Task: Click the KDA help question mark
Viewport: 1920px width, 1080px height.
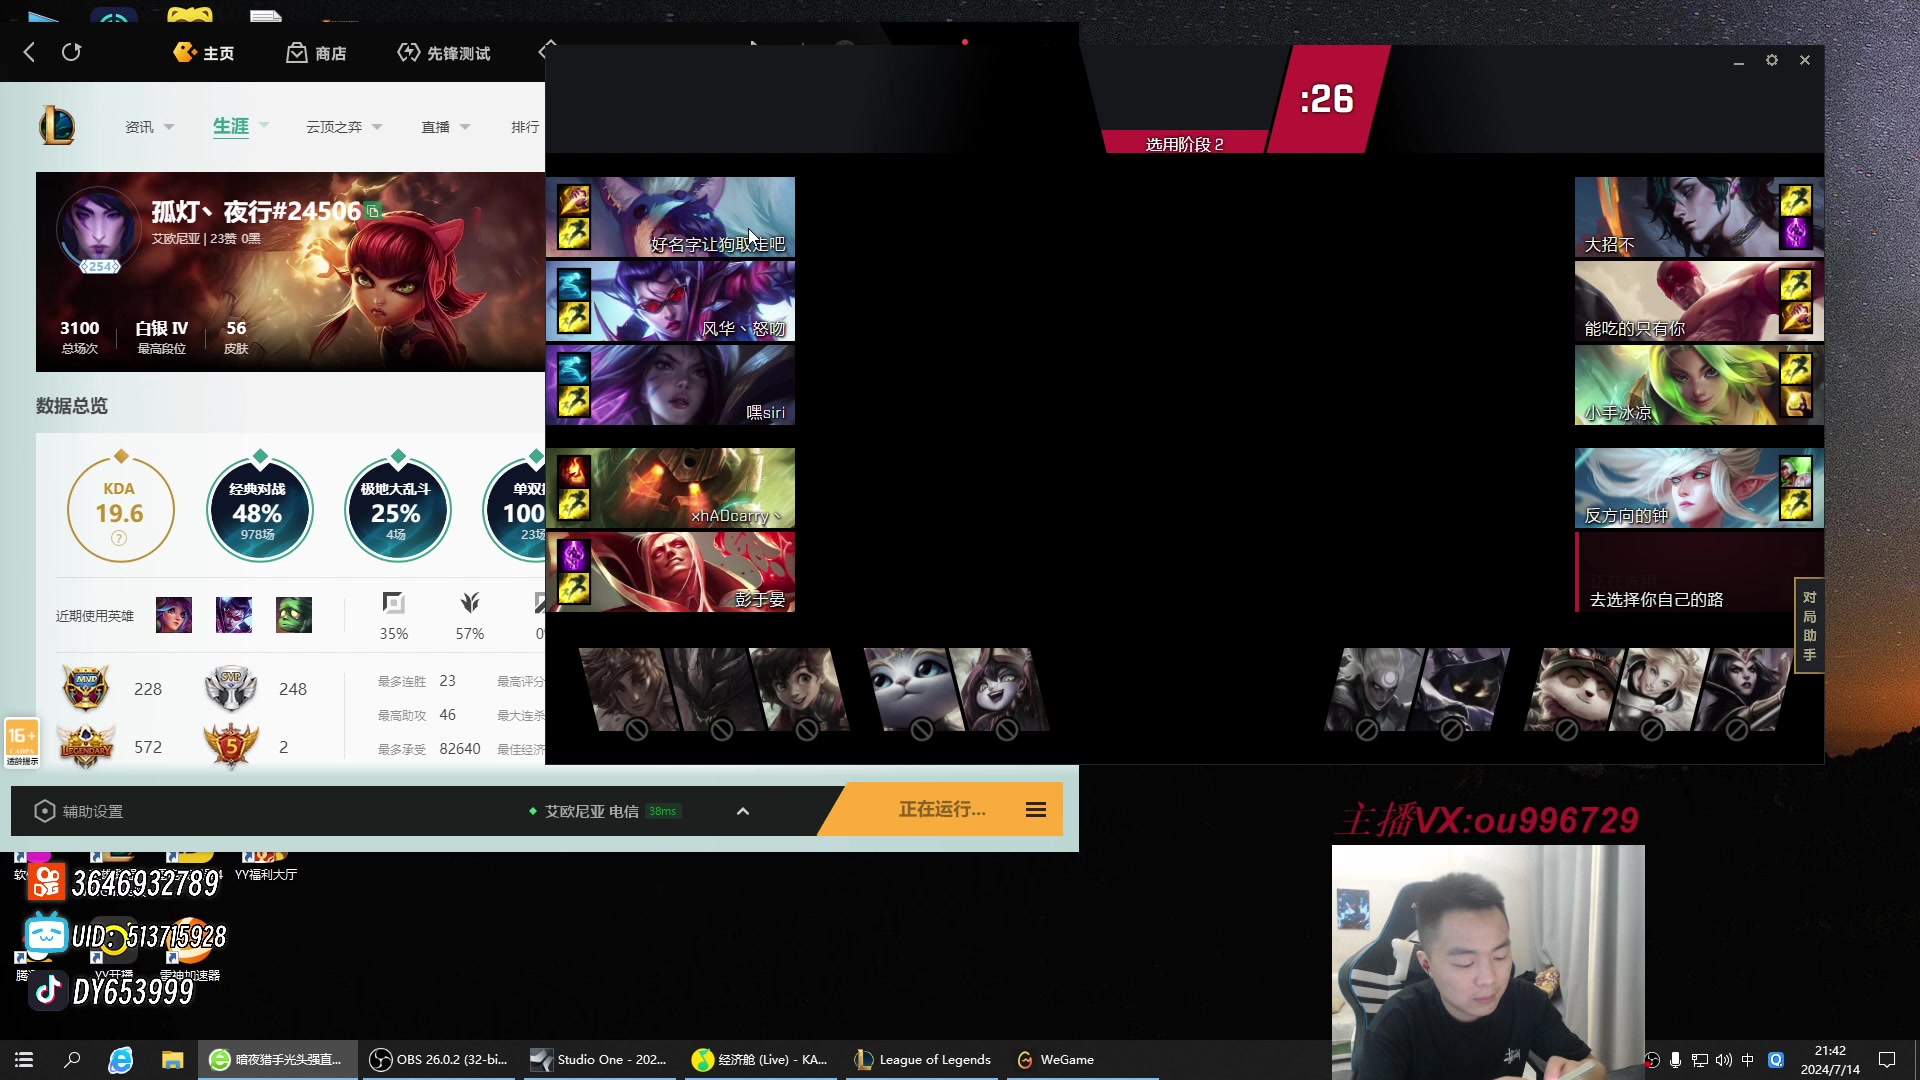Action: point(119,538)
